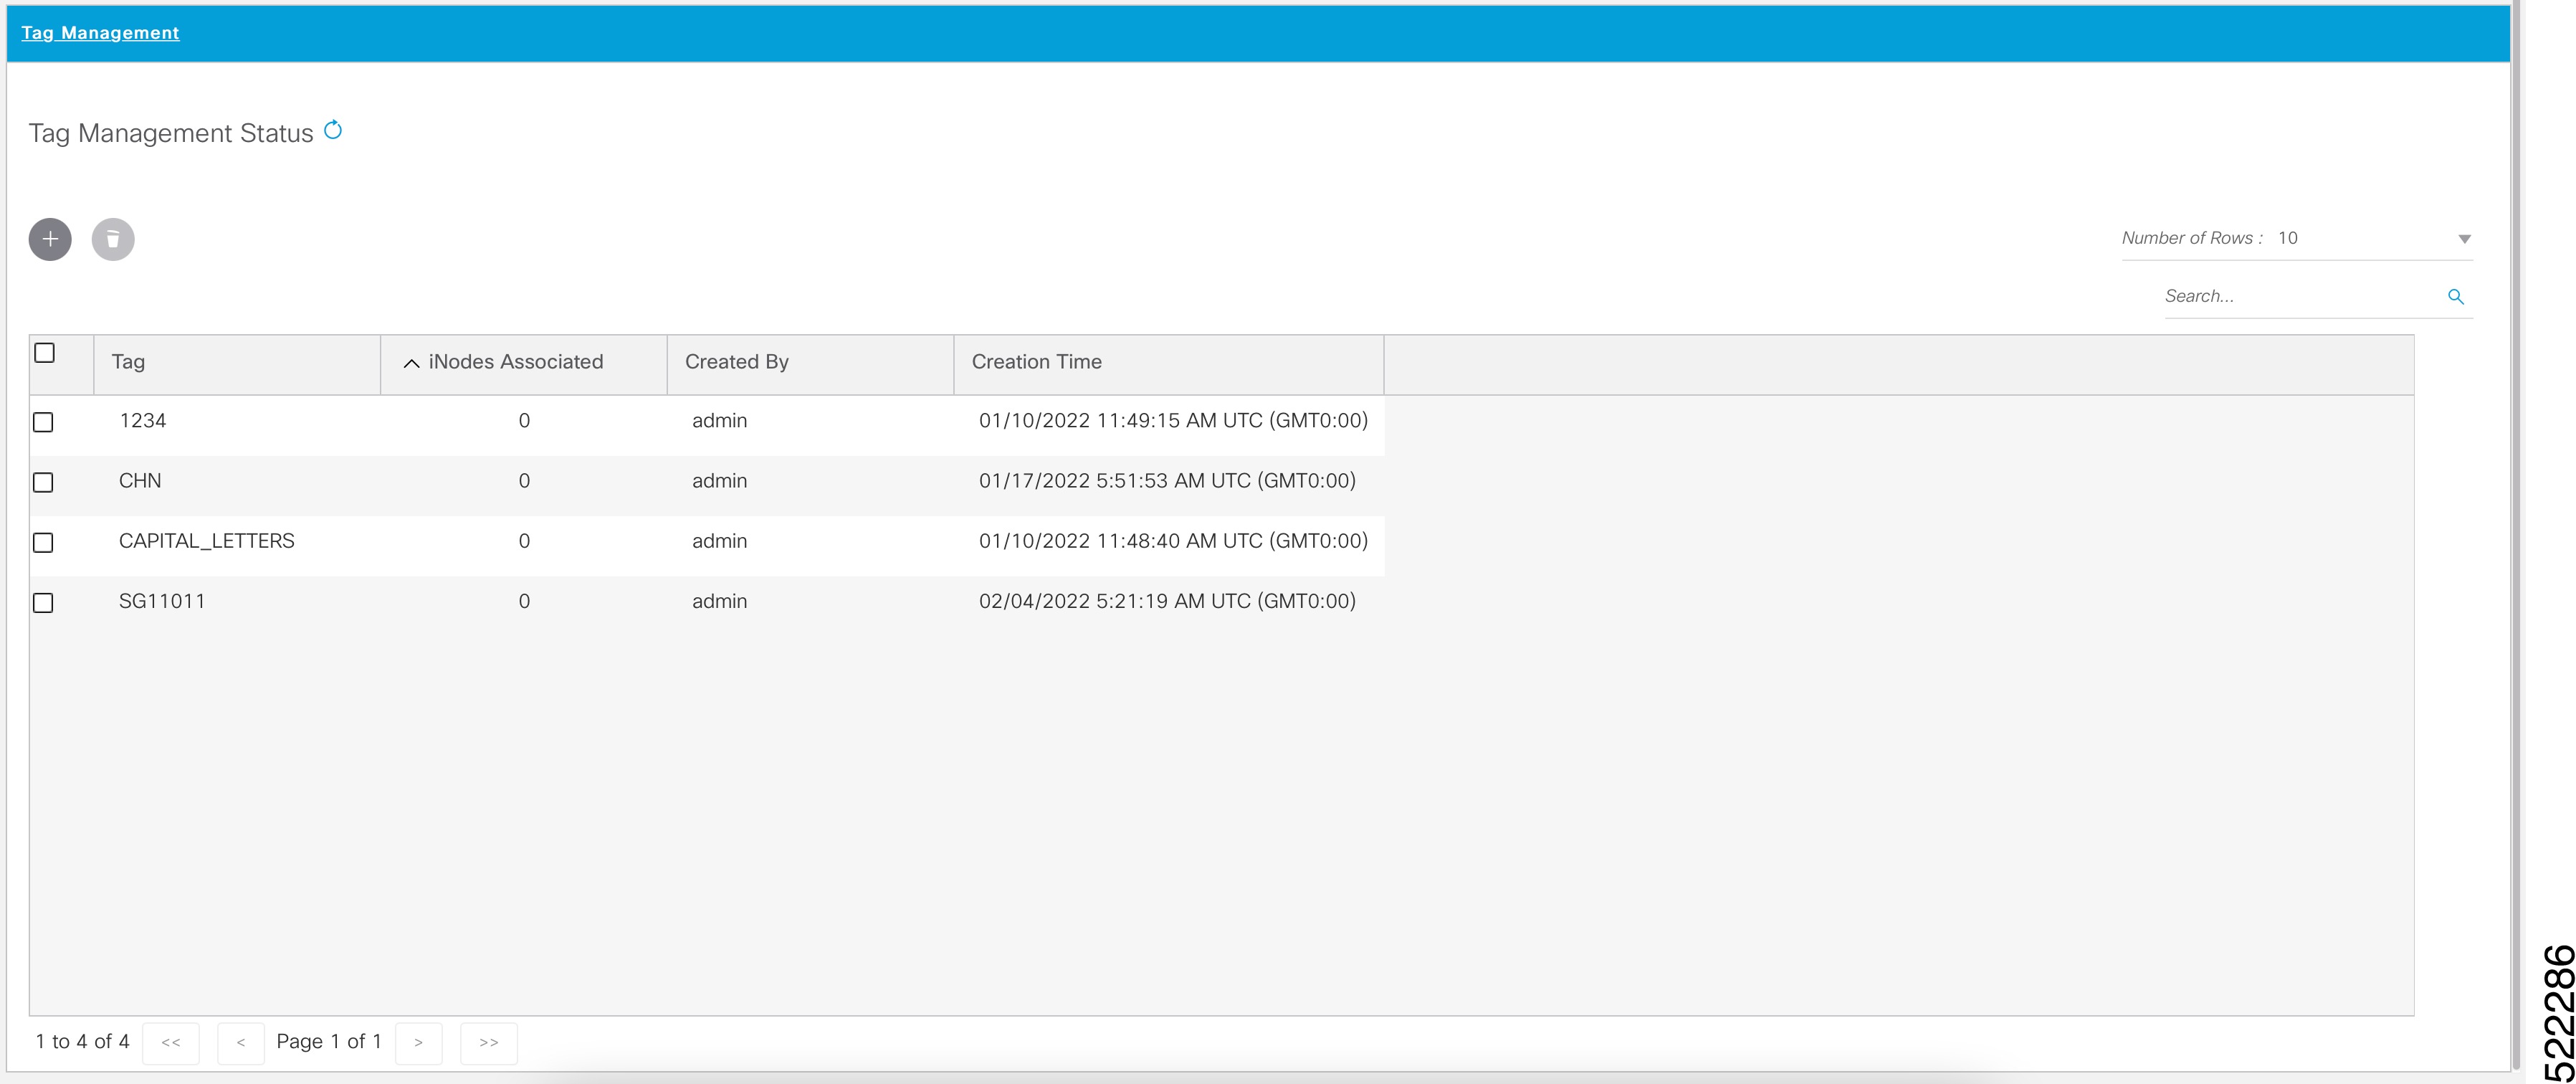The height and width of the screenshot is (1084, 2576).
Task: Check the 1234 tag row
Action: [44, 423]
